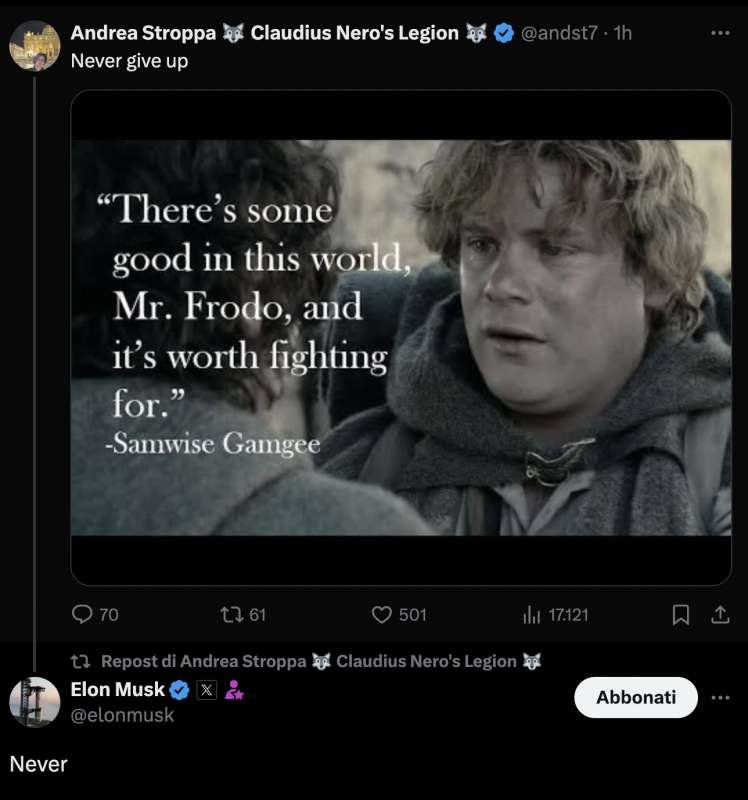Click Elon Musk's blue verified badge
This screenshot has width=748, height=800.
(180, 689)
